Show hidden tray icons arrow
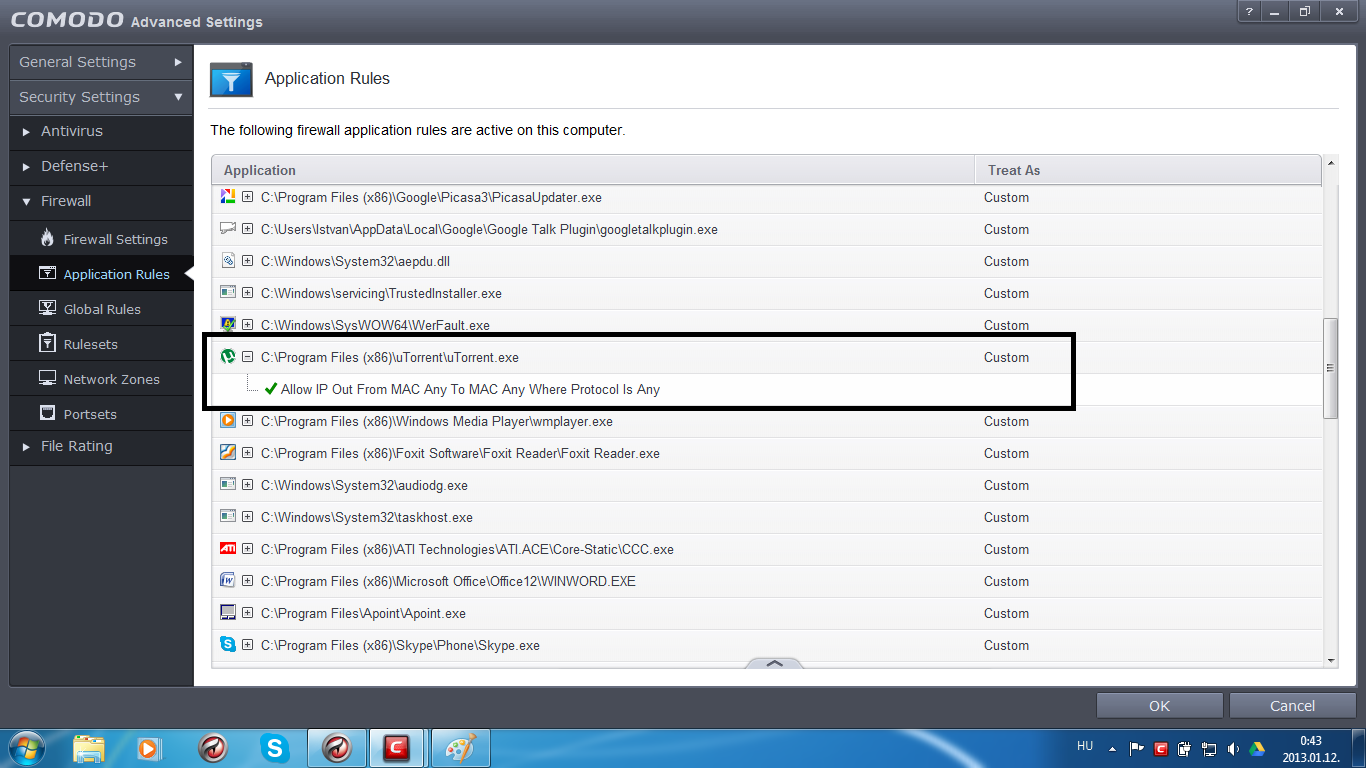 1113,748
